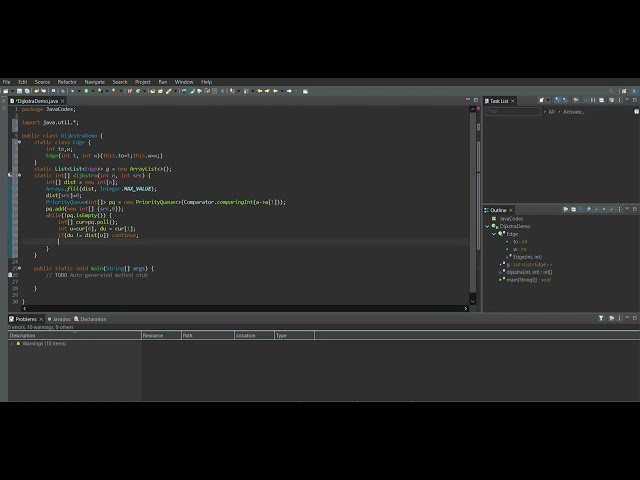Click the Search (flashlight) toolbar icon

click(x=169, y=91)
